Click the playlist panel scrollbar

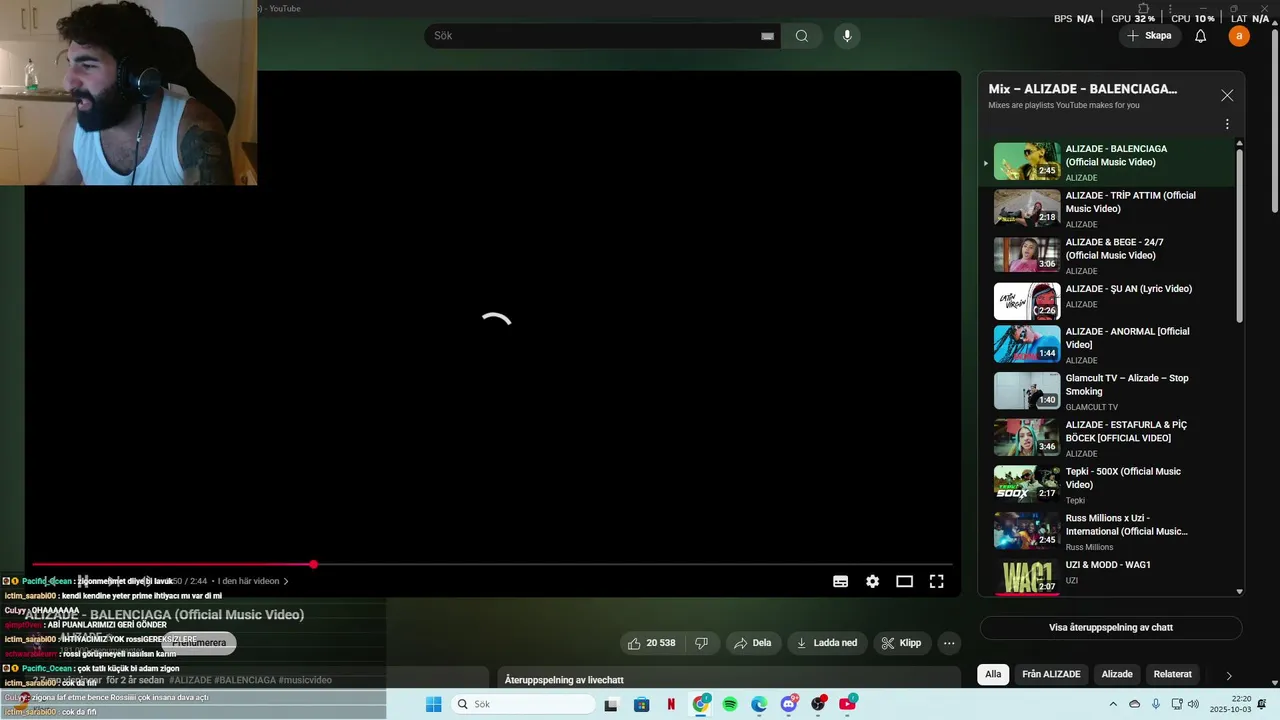coord(1240,235)
